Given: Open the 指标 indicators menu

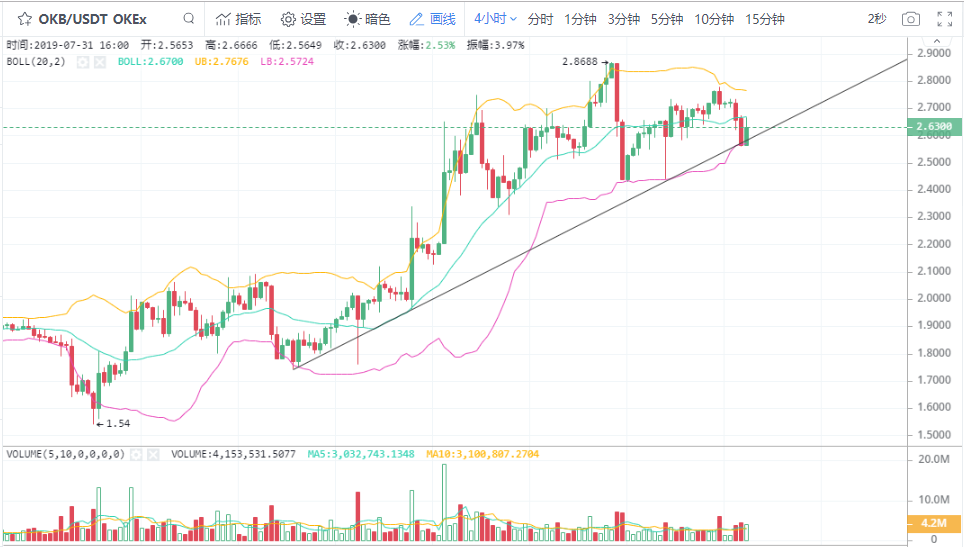Looking at the screenshot, I should (x=239, y=19).
